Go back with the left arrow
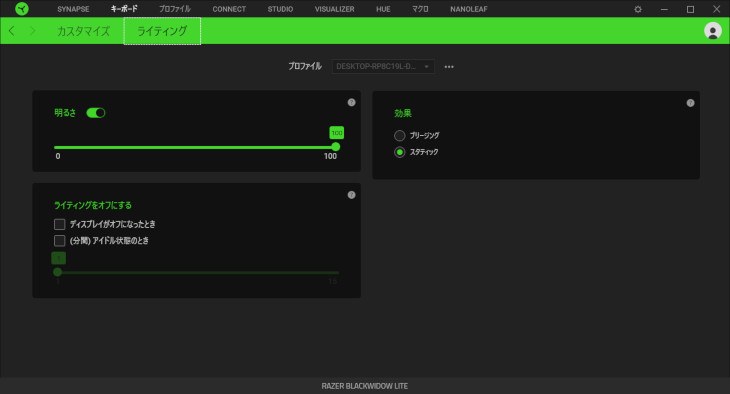 click(12, 31)
